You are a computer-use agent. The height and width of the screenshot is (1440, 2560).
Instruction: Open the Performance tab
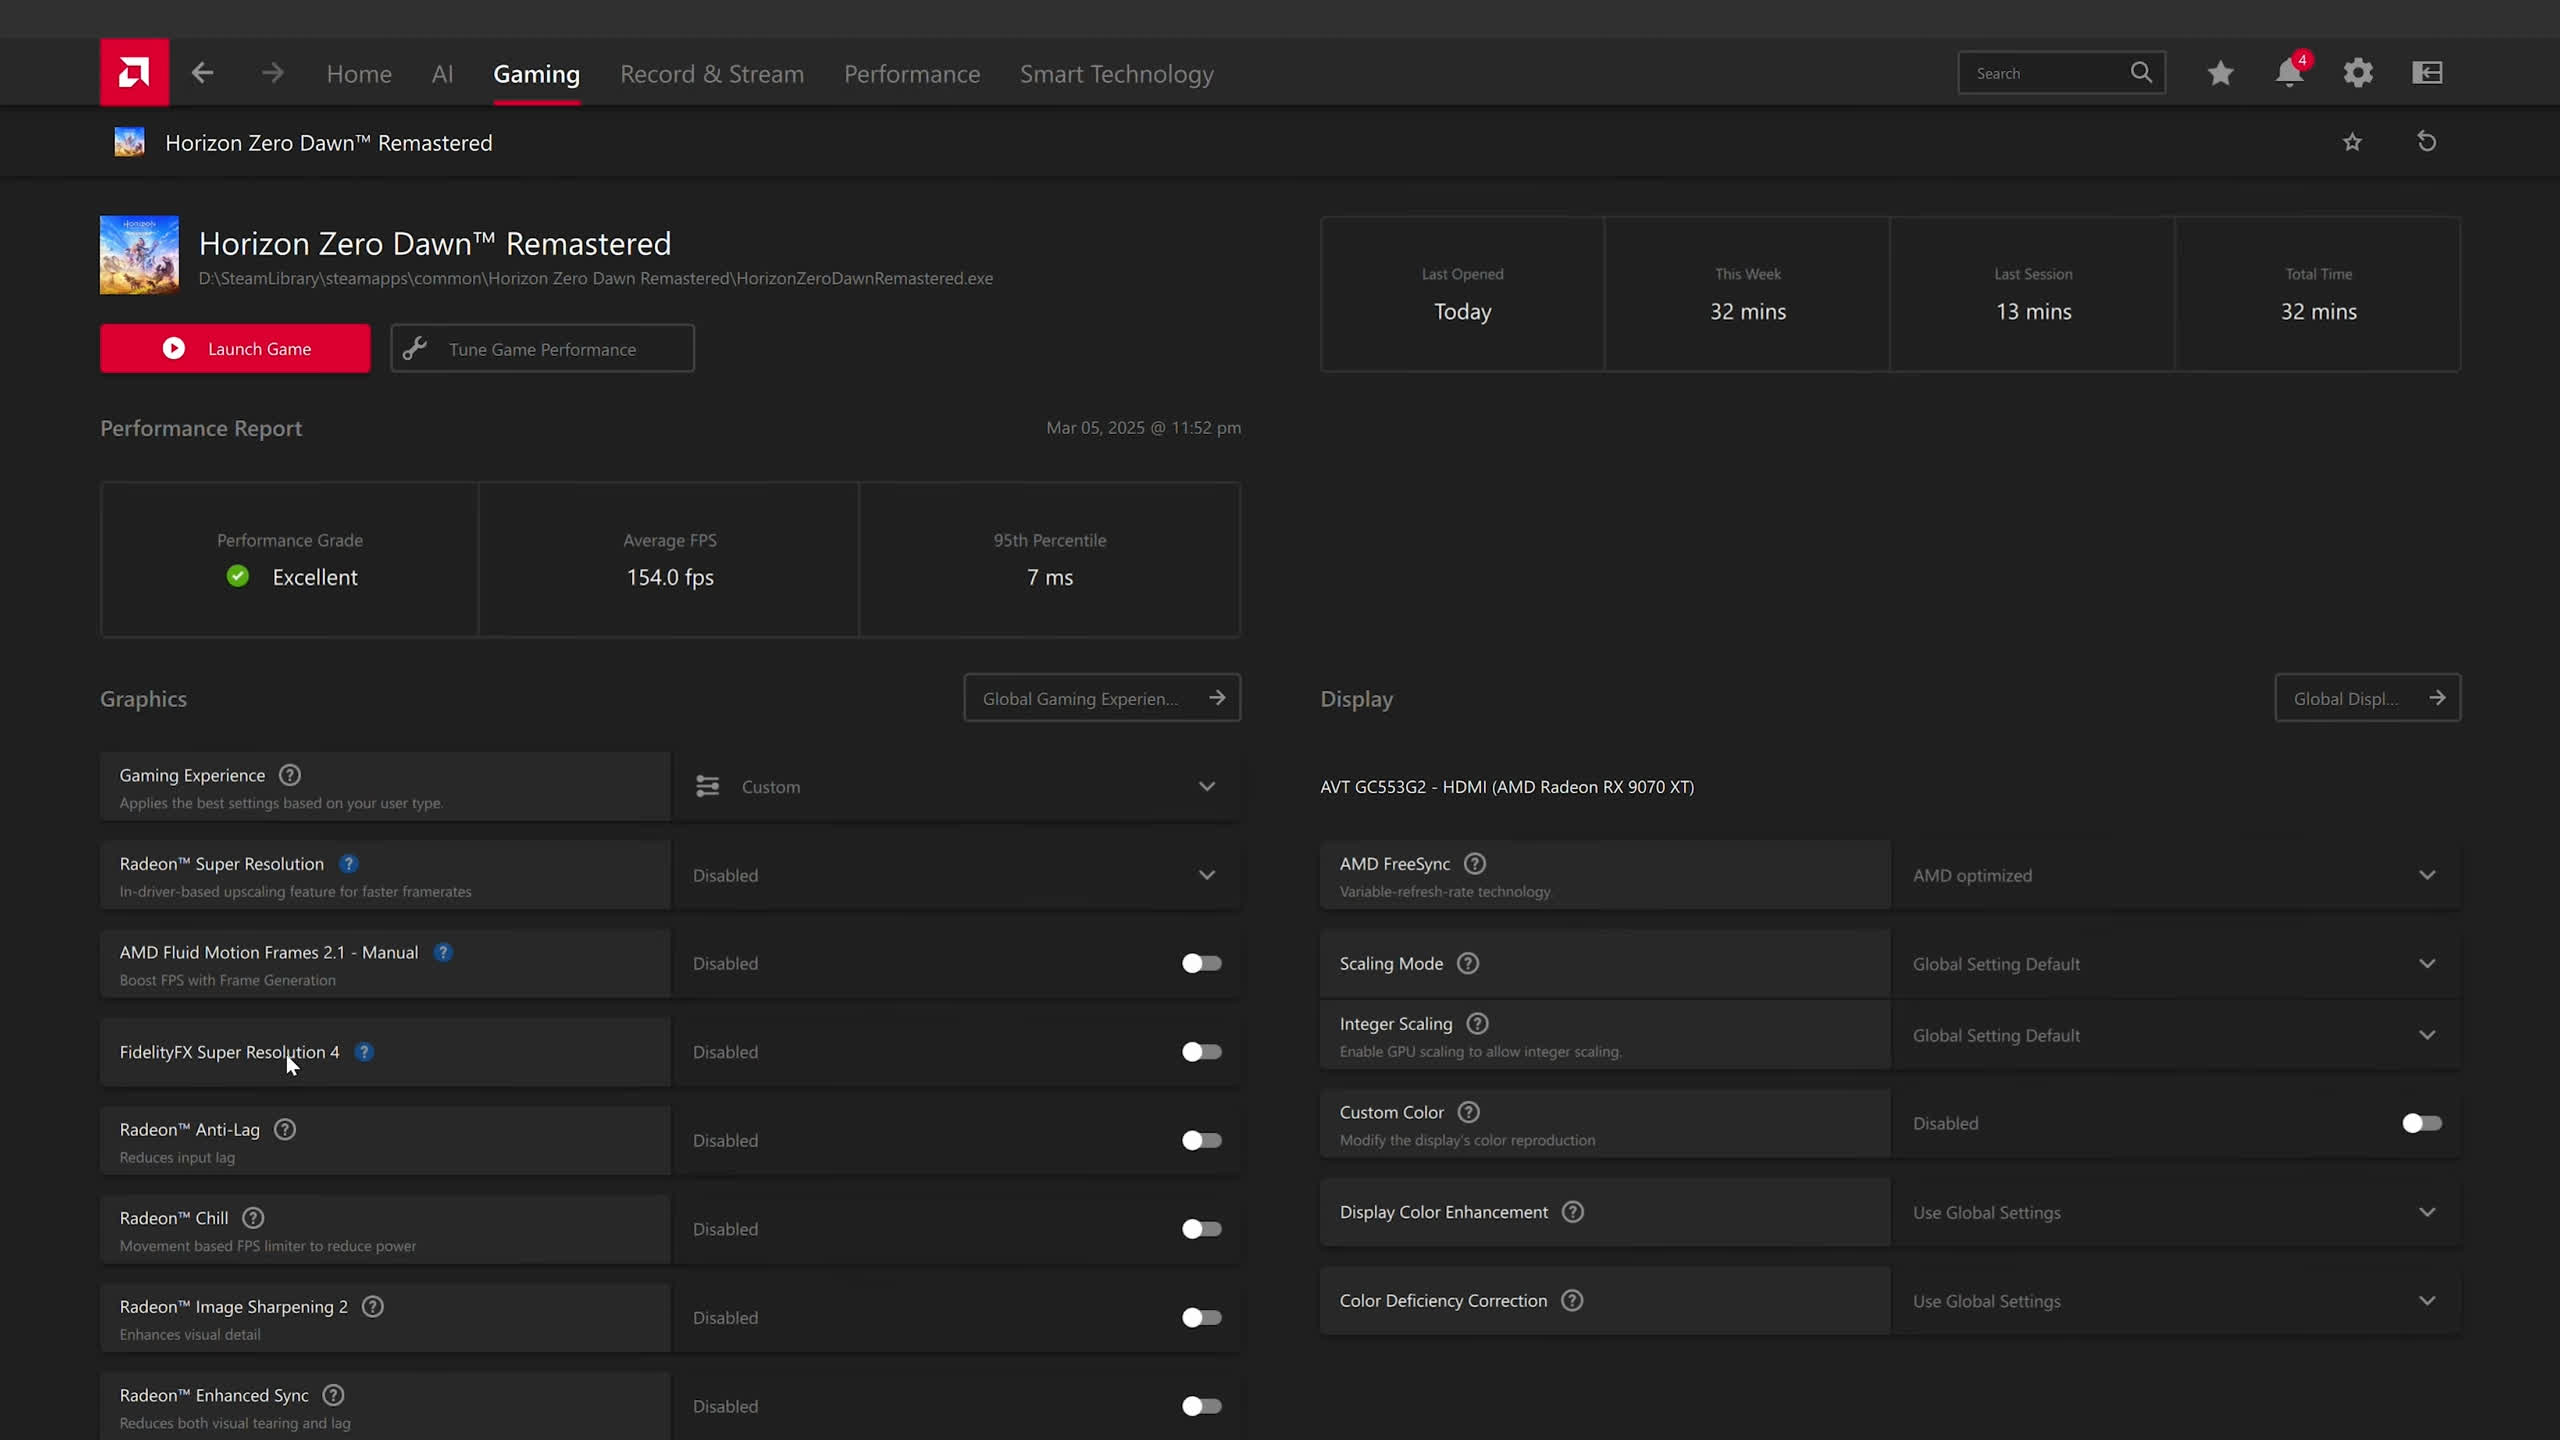912,74
